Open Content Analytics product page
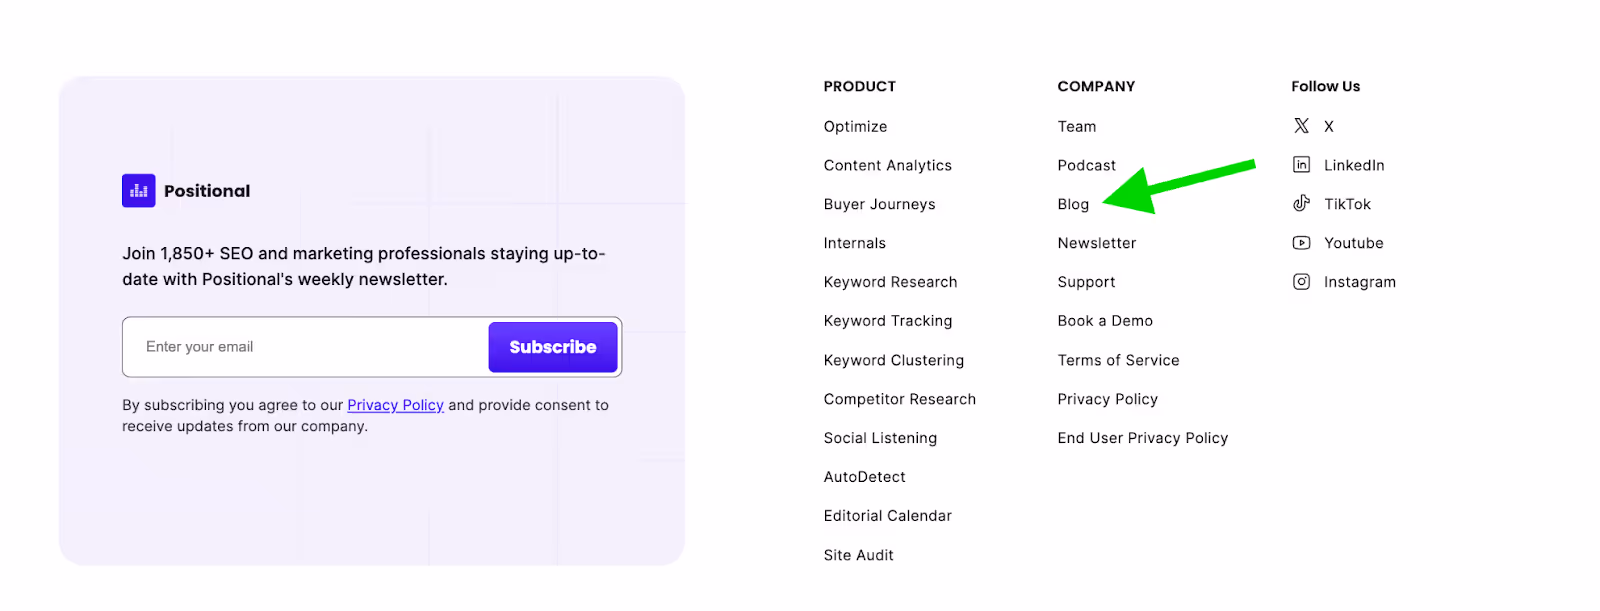The image size is (1600, 611). click(x=888, y=165)
